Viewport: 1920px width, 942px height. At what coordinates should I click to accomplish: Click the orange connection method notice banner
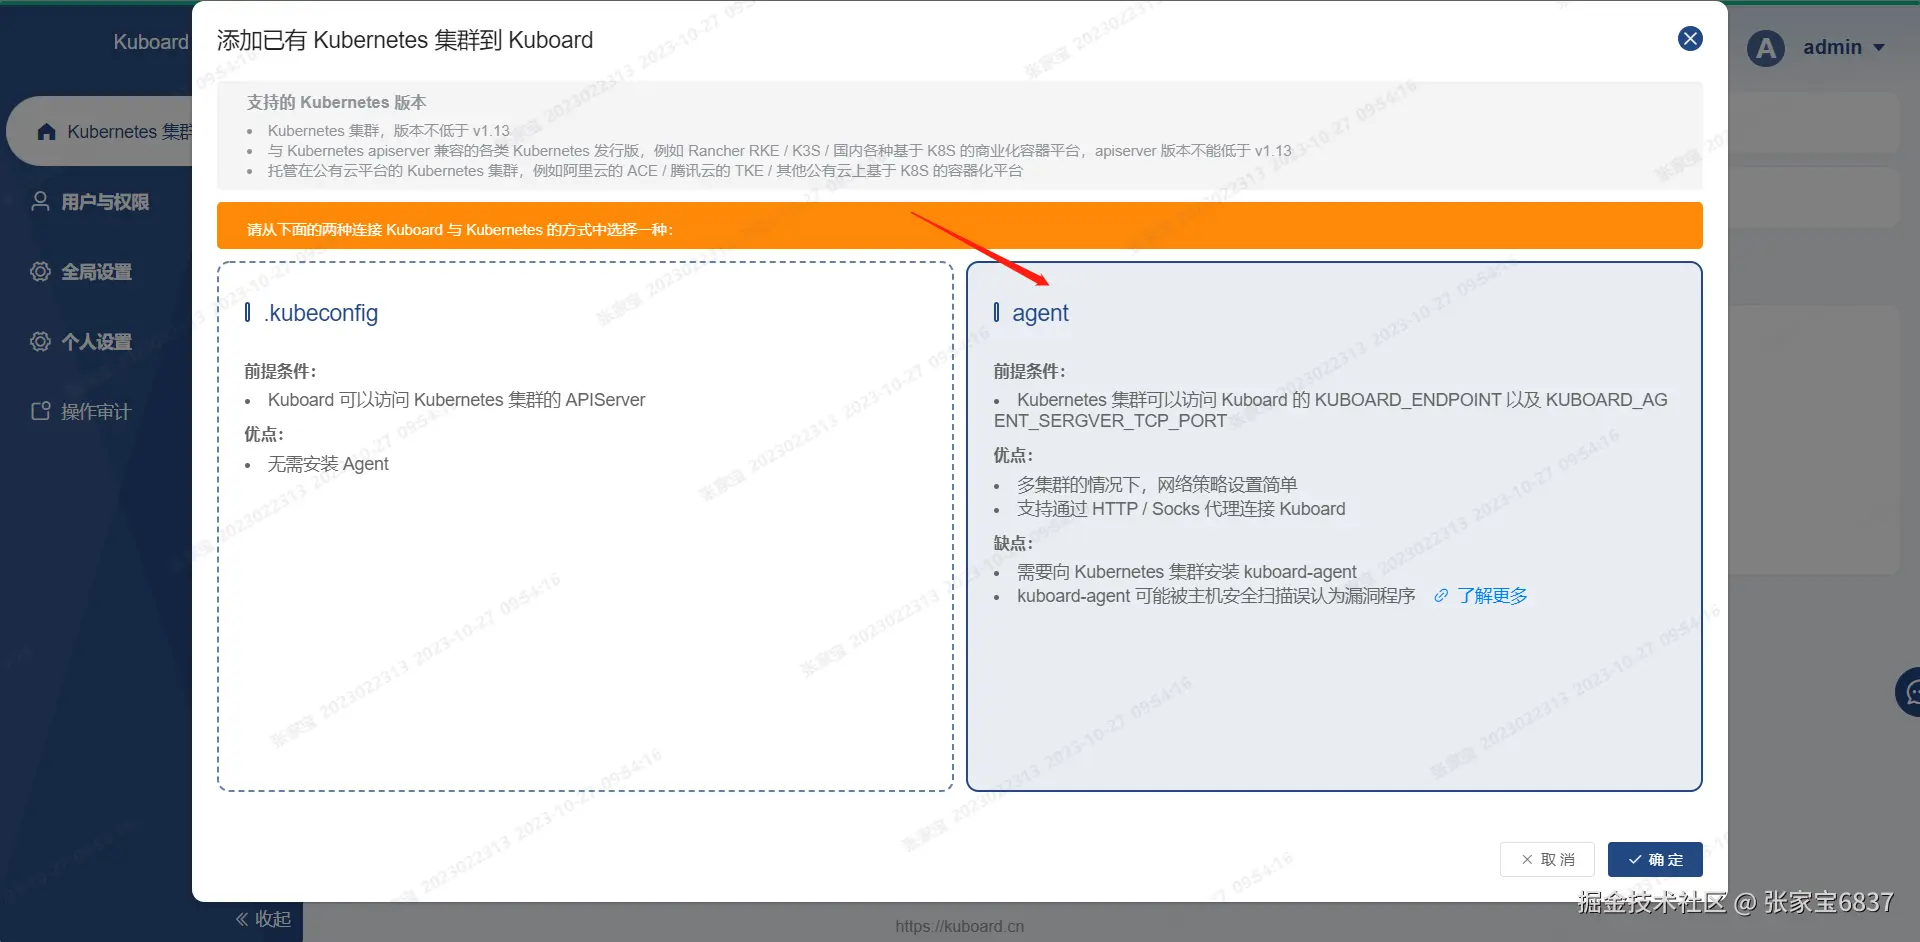click(960, 226)
